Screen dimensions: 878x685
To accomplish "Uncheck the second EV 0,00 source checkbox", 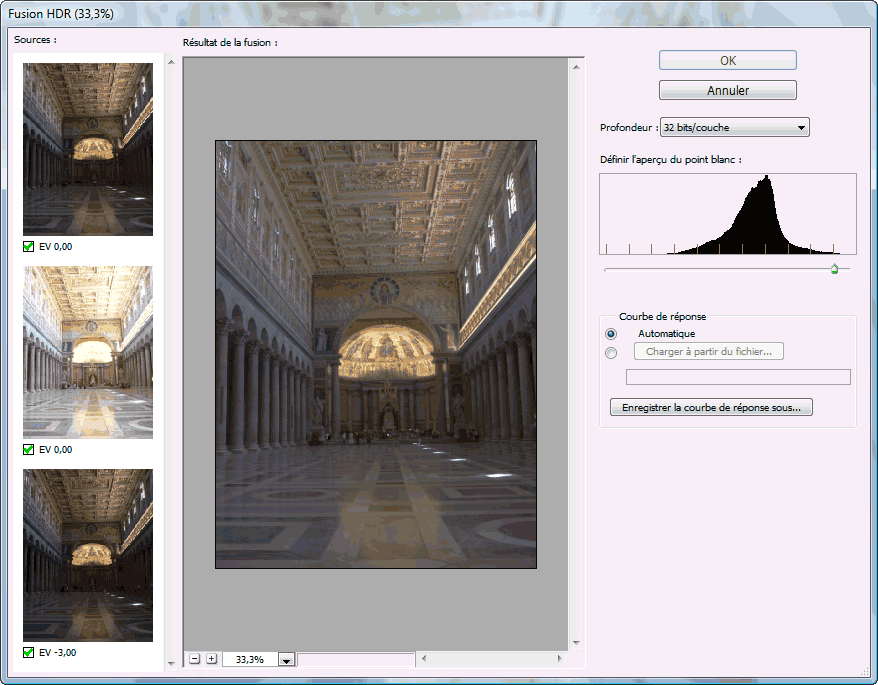I will [28, 449].
